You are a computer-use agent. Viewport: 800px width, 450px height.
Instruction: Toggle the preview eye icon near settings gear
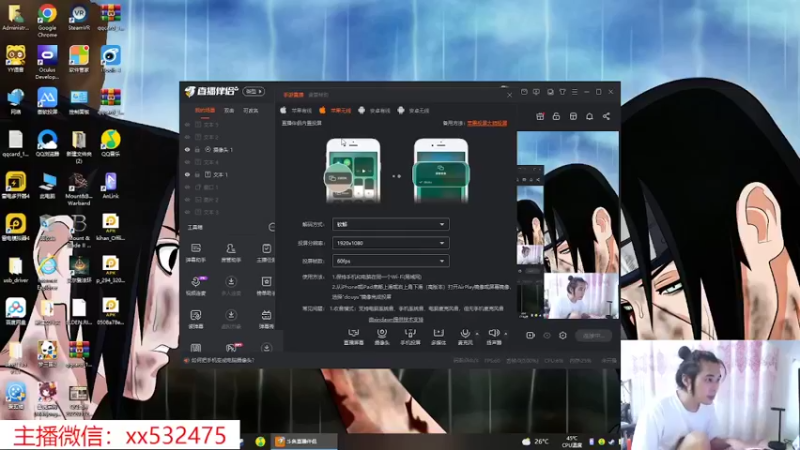(x=547, y=335)
